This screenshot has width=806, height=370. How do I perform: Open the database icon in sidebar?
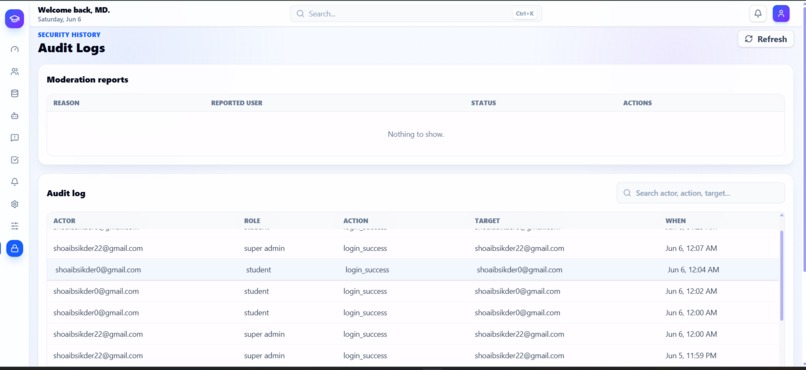click(14, 94)
